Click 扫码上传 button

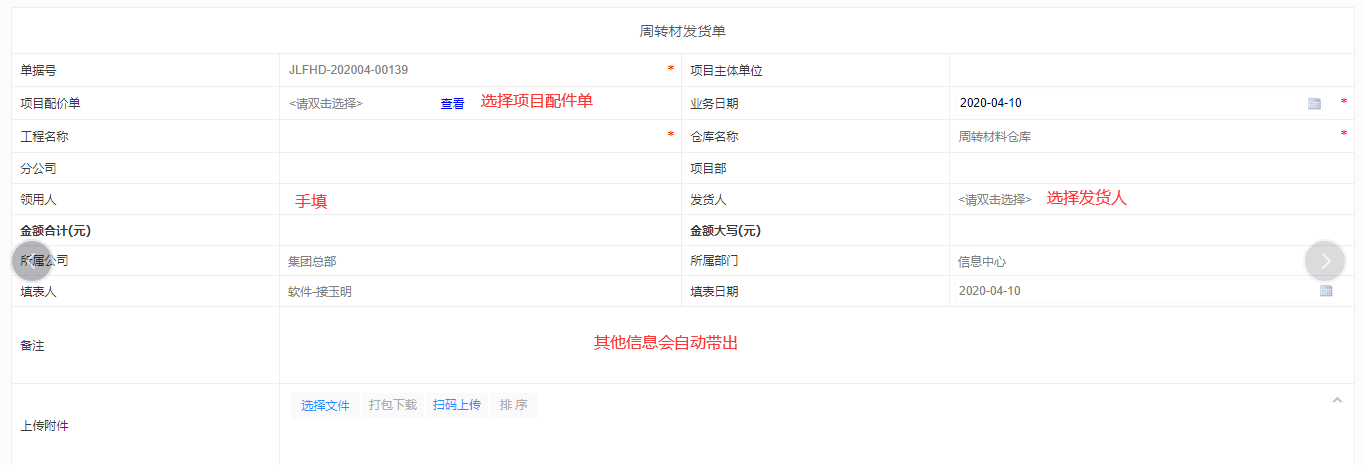pyautogui.click(x=457, y=405)
